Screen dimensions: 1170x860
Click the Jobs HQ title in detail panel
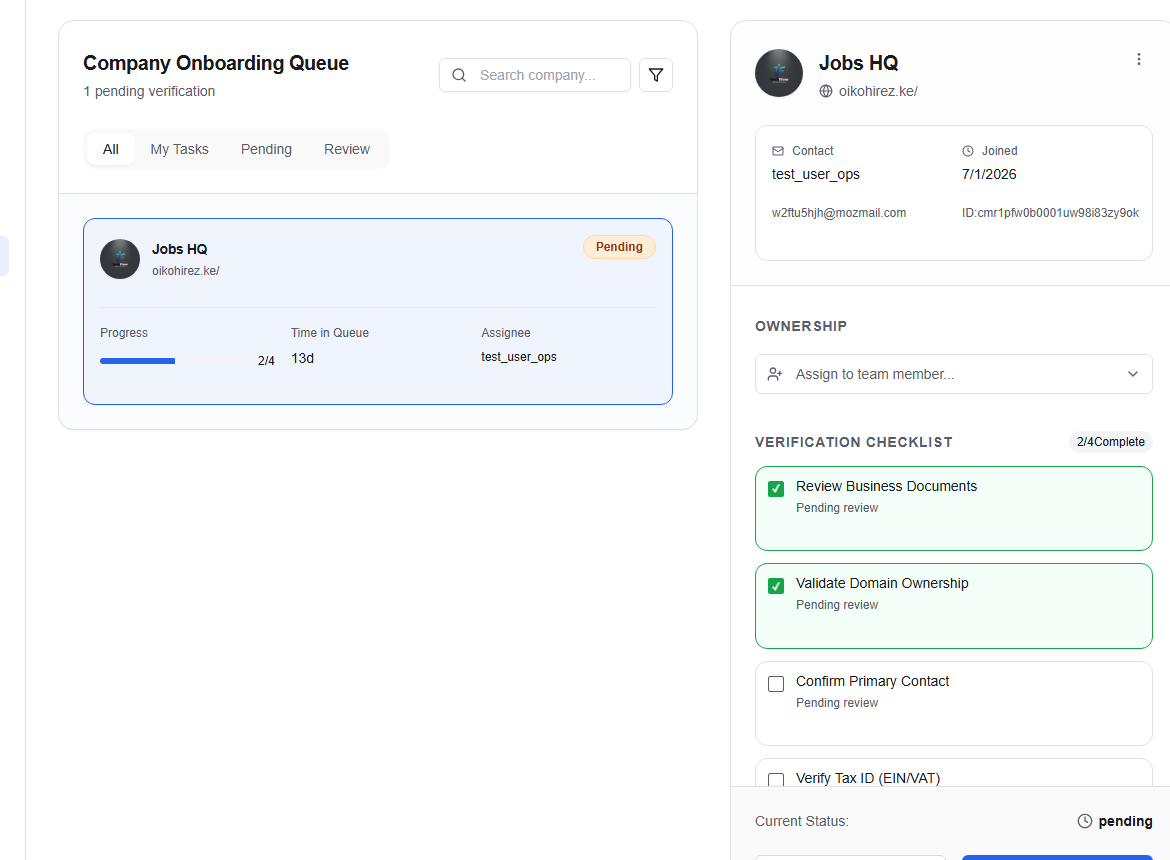[x=858, y=63]
